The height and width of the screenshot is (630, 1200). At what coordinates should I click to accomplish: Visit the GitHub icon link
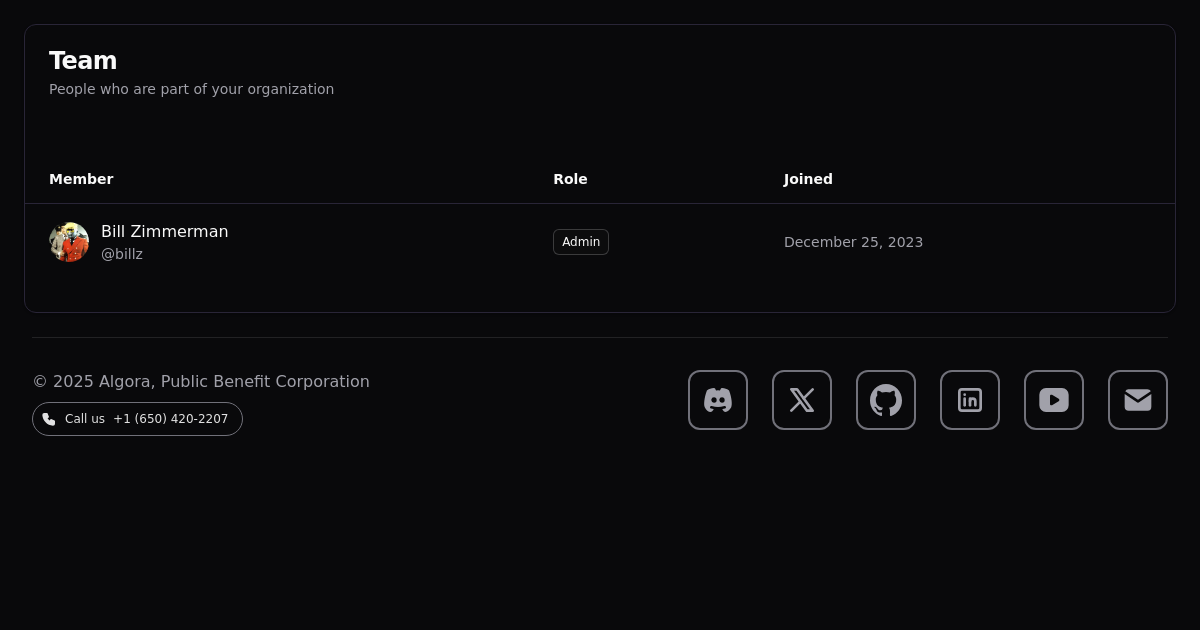point(886,400)
